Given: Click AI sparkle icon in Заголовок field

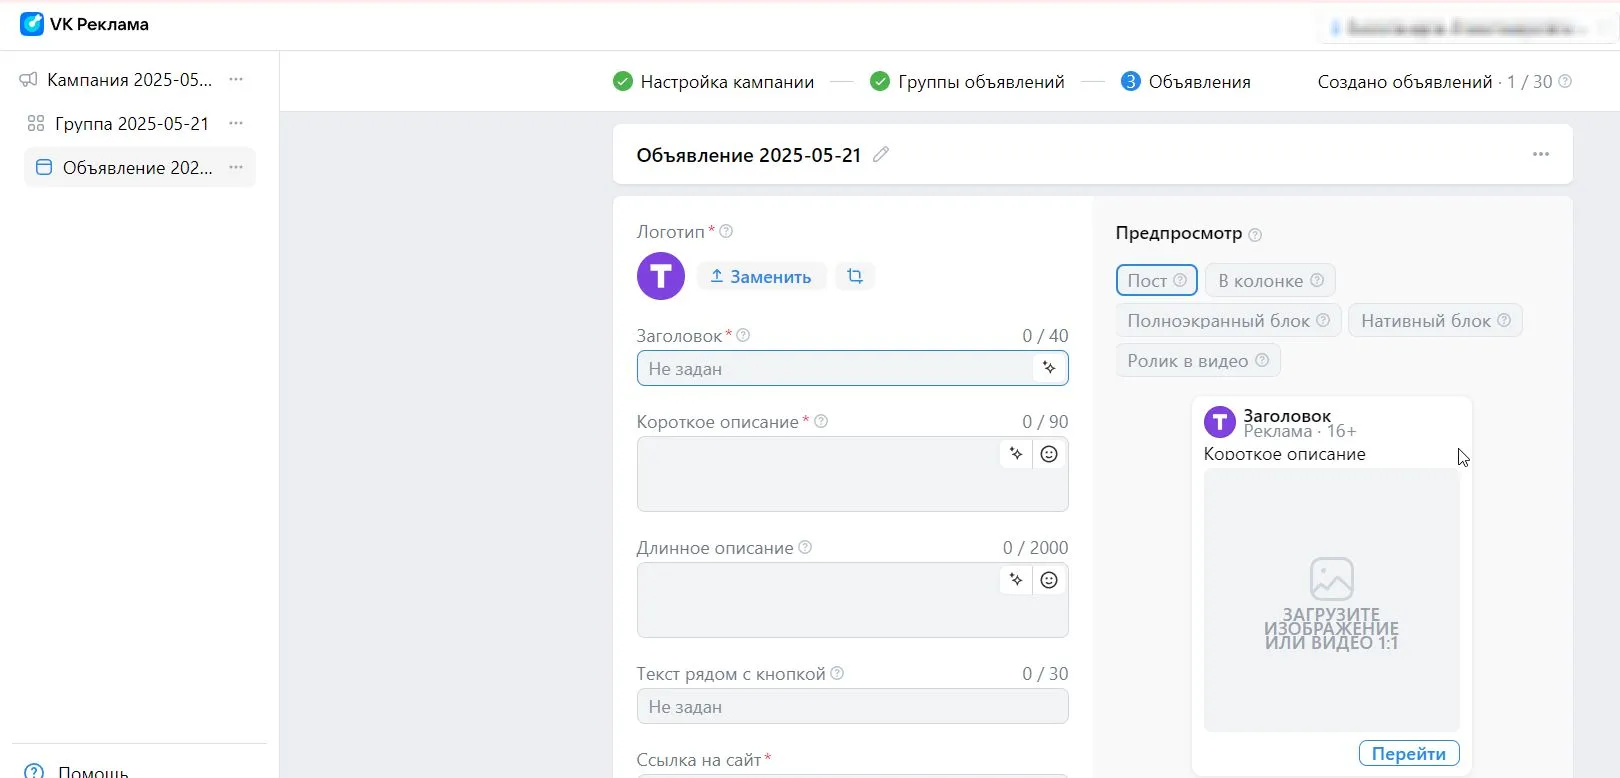Looking at the screenshot, I should click(1049, 368).
